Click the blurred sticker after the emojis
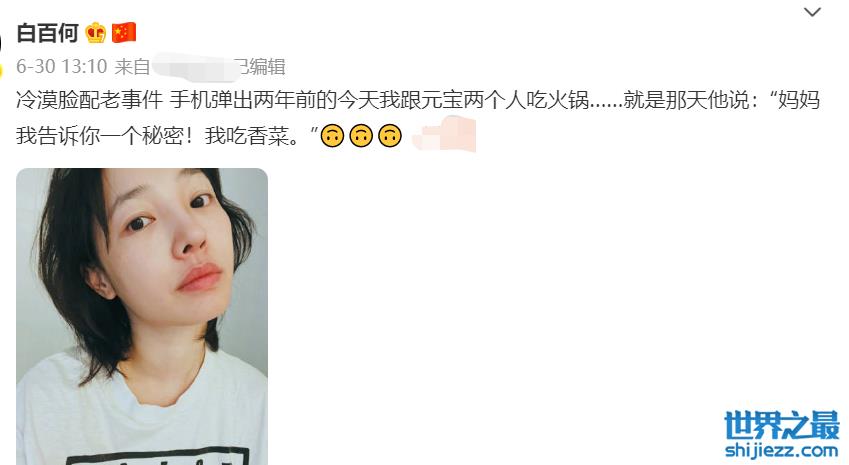The height and width of the screenshot is (465, 849). tap(444, 134)
